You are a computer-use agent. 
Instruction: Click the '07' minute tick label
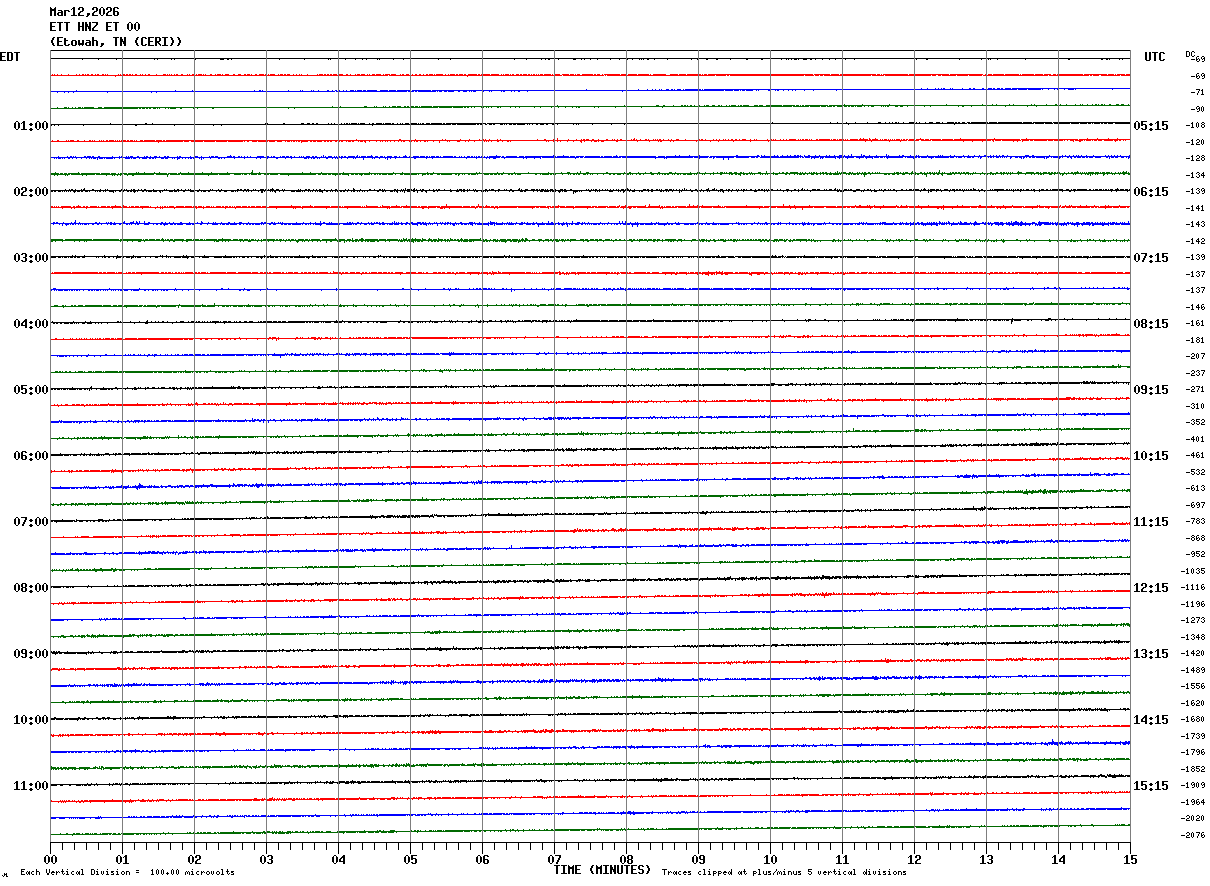coord(554,859)
